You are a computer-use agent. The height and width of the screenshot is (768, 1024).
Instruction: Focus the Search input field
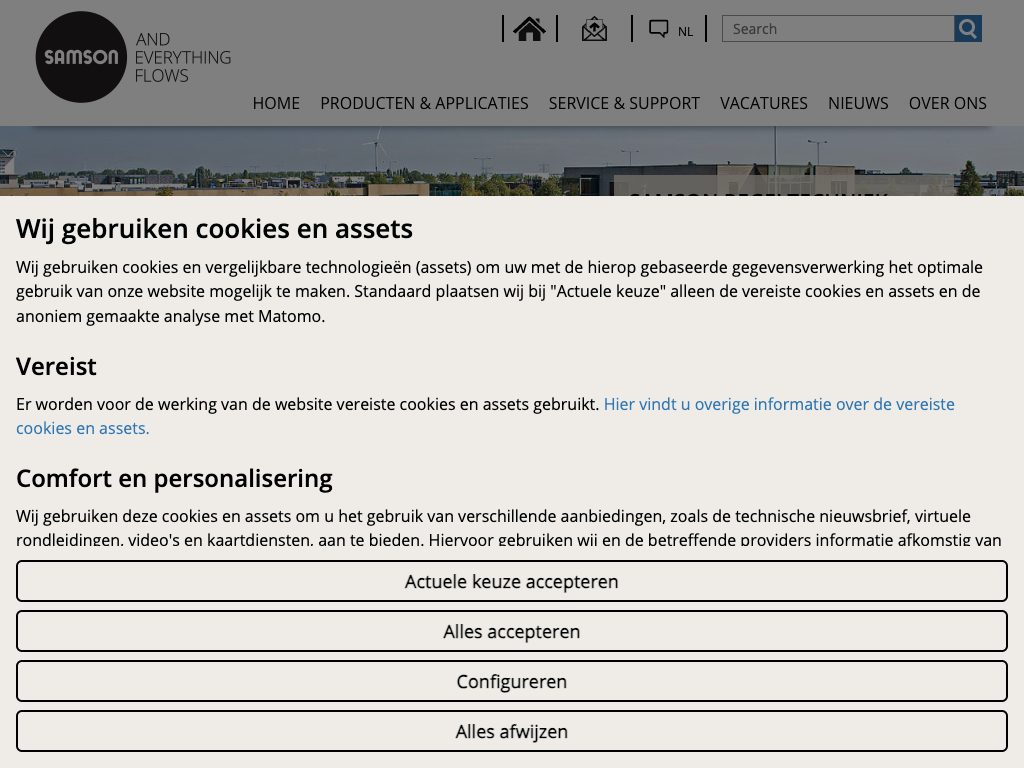pos(837,29)
